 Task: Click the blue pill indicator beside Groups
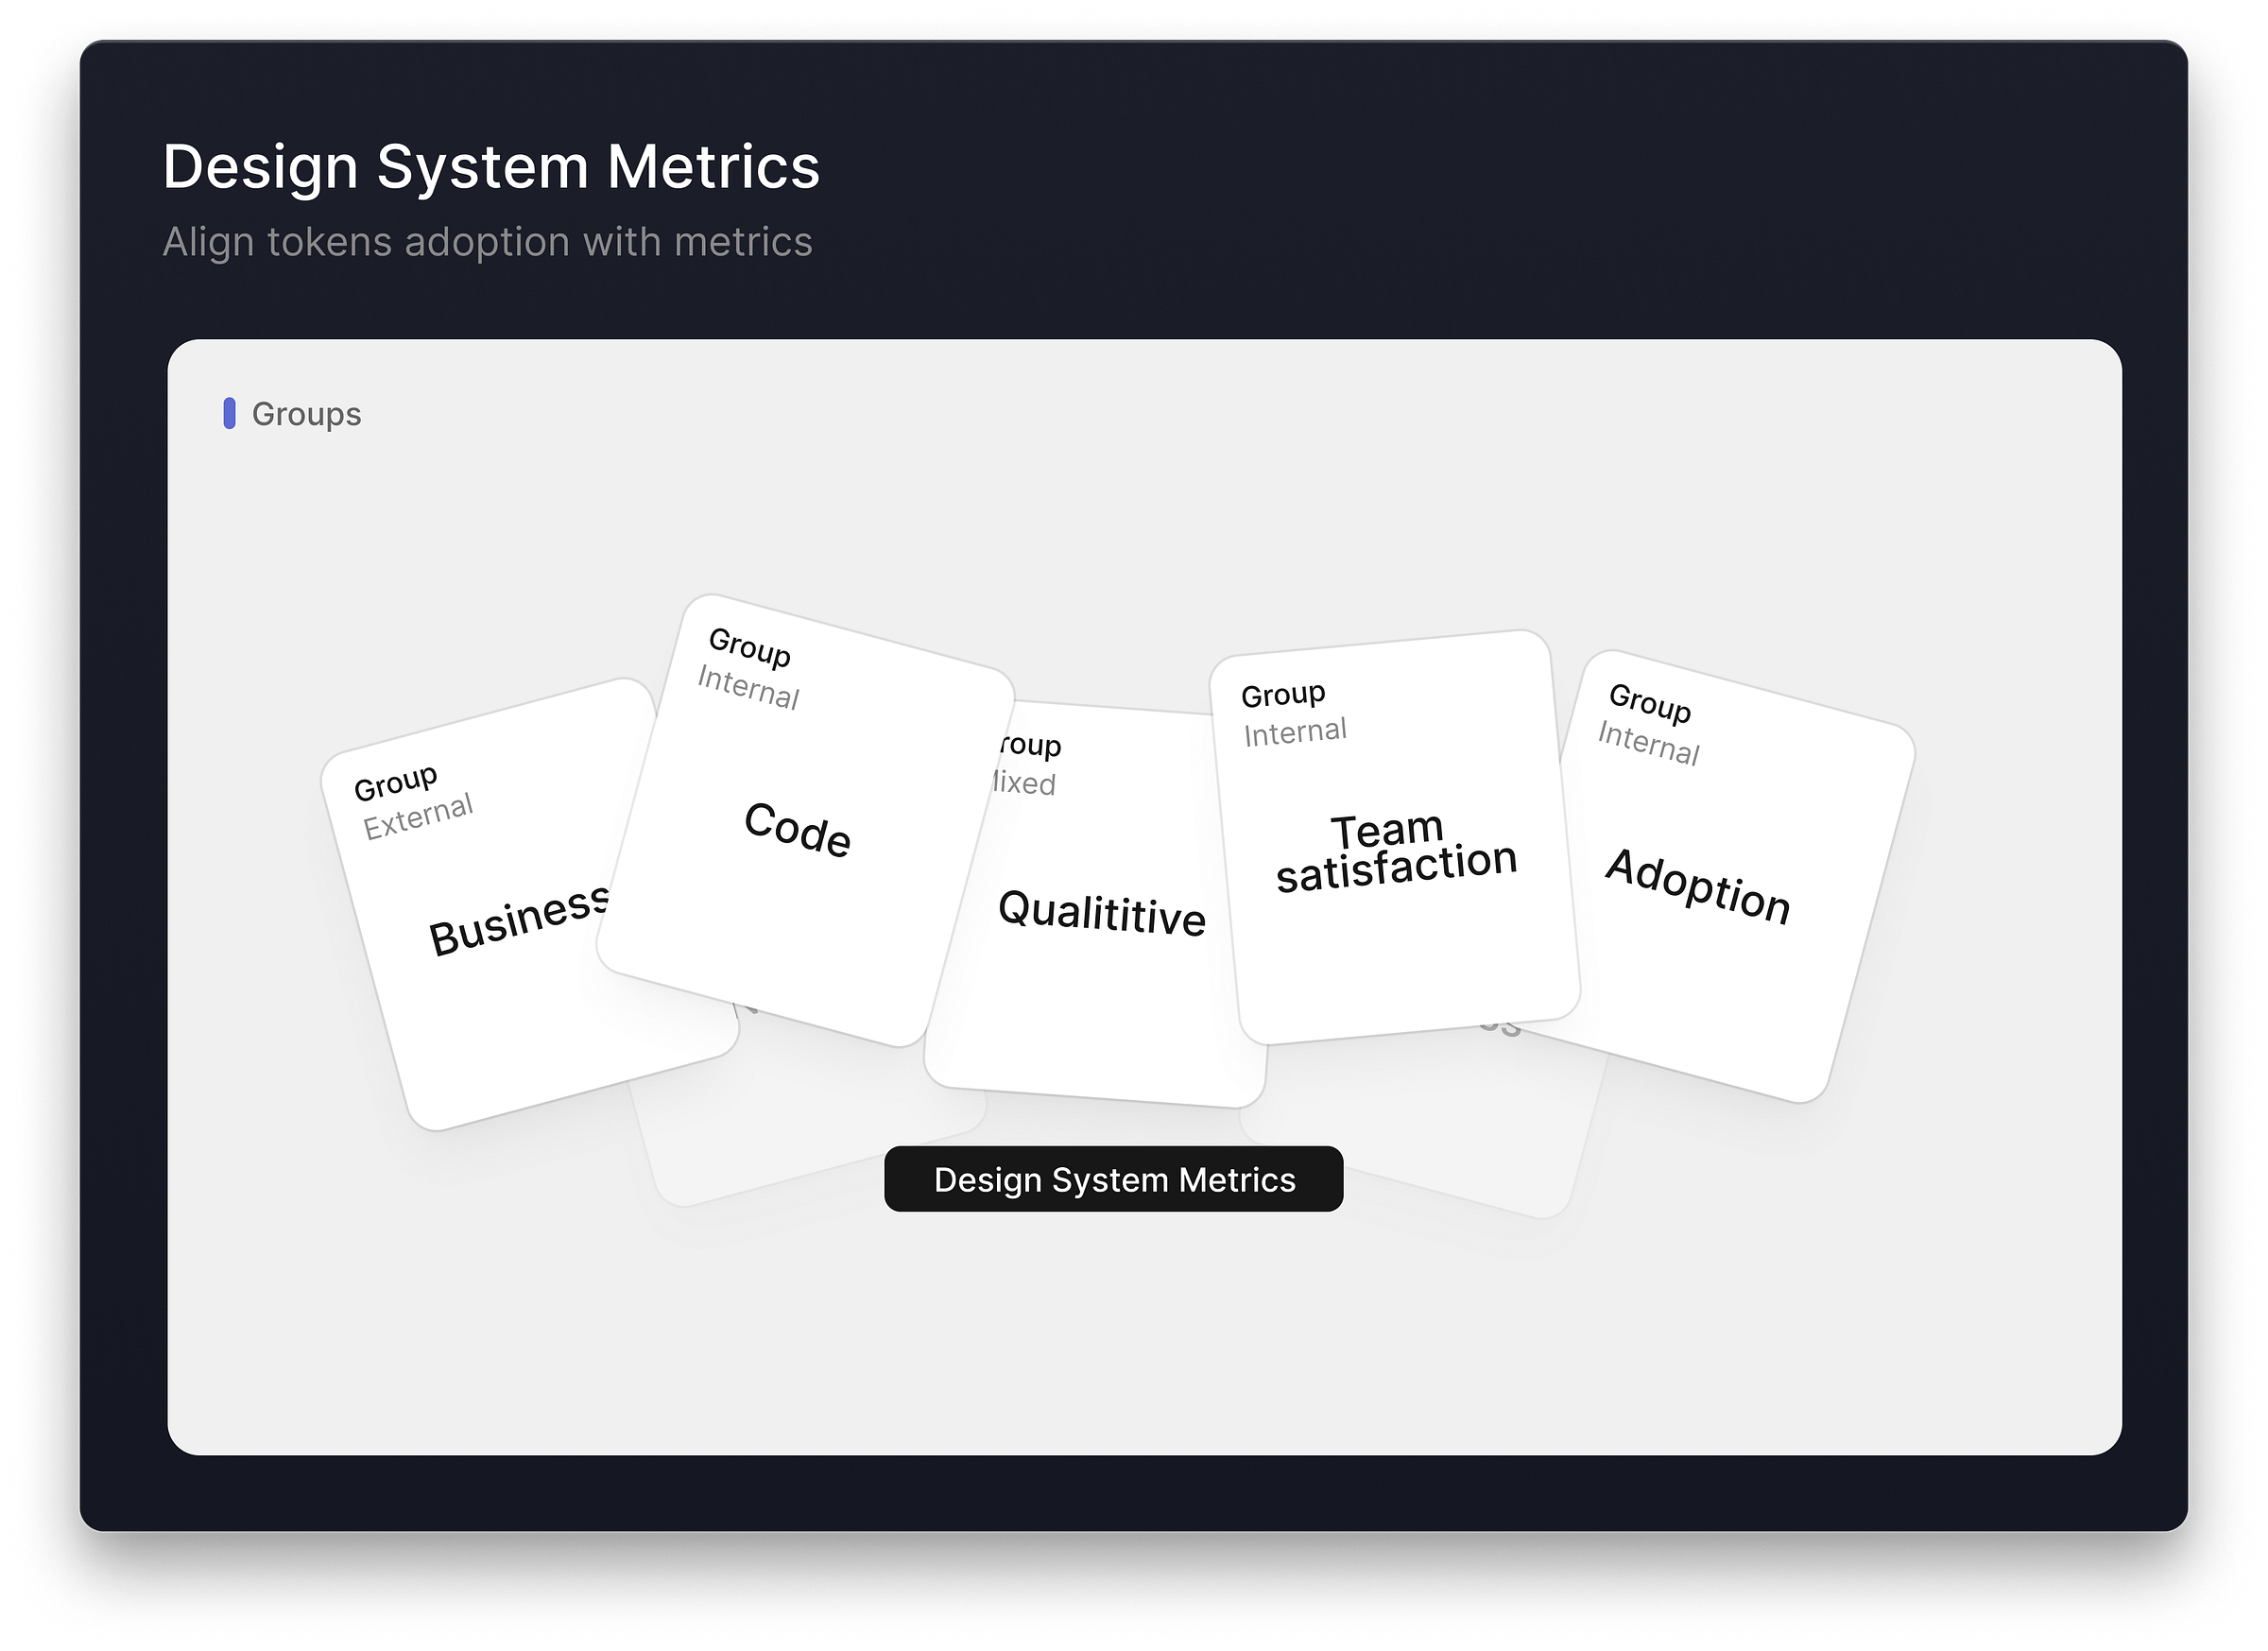click(x=229, y=414)
